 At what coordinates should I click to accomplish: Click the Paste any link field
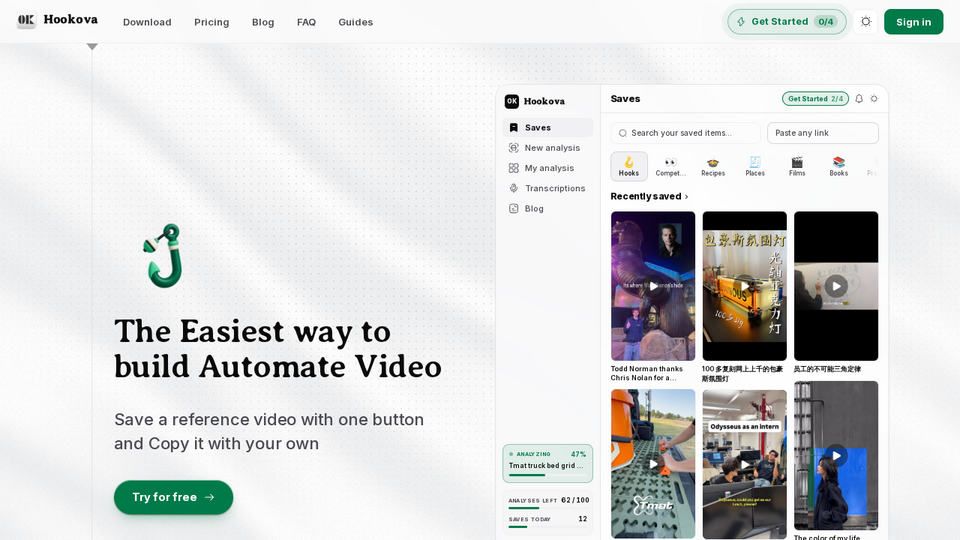click(x=823, y=133)
